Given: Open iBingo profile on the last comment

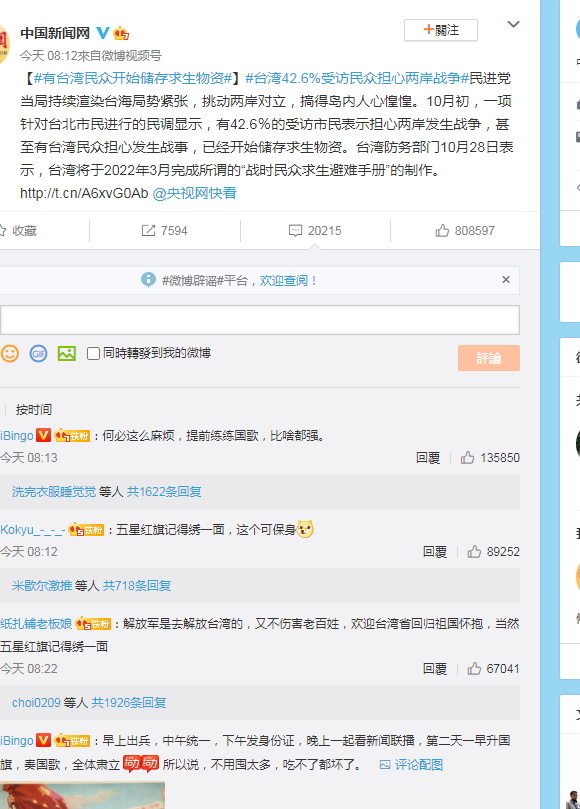Looking at the screenshot, I should tap(17, 741).
